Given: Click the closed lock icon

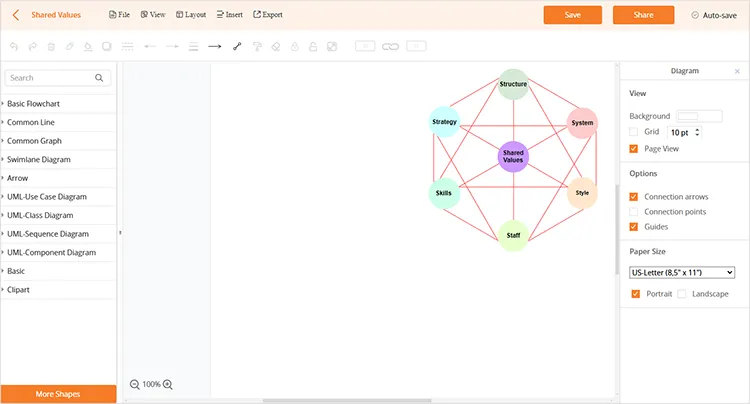Looking at the screenshot, I should 295,46.
